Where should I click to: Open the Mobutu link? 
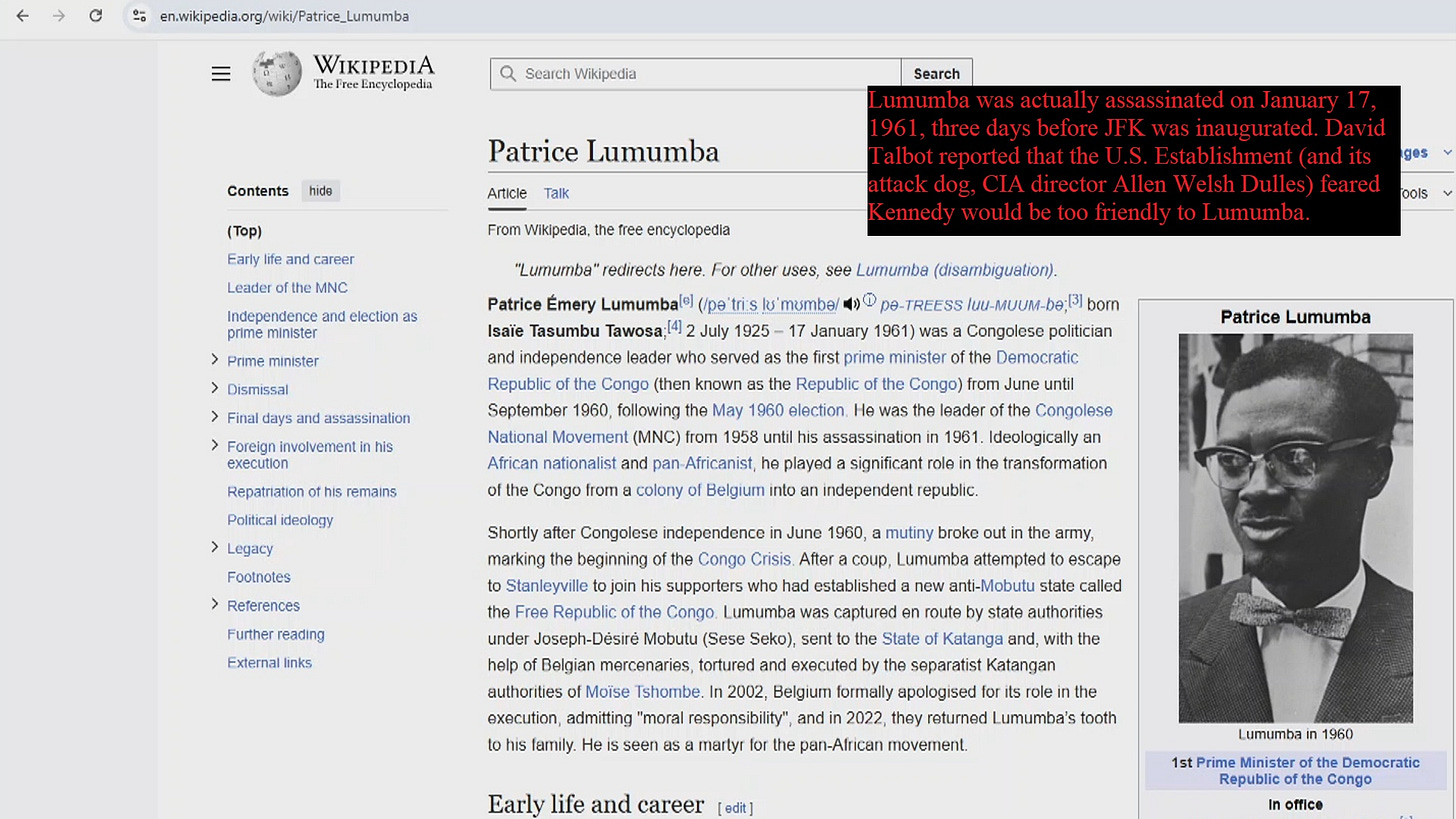[x=1007, y=586]
